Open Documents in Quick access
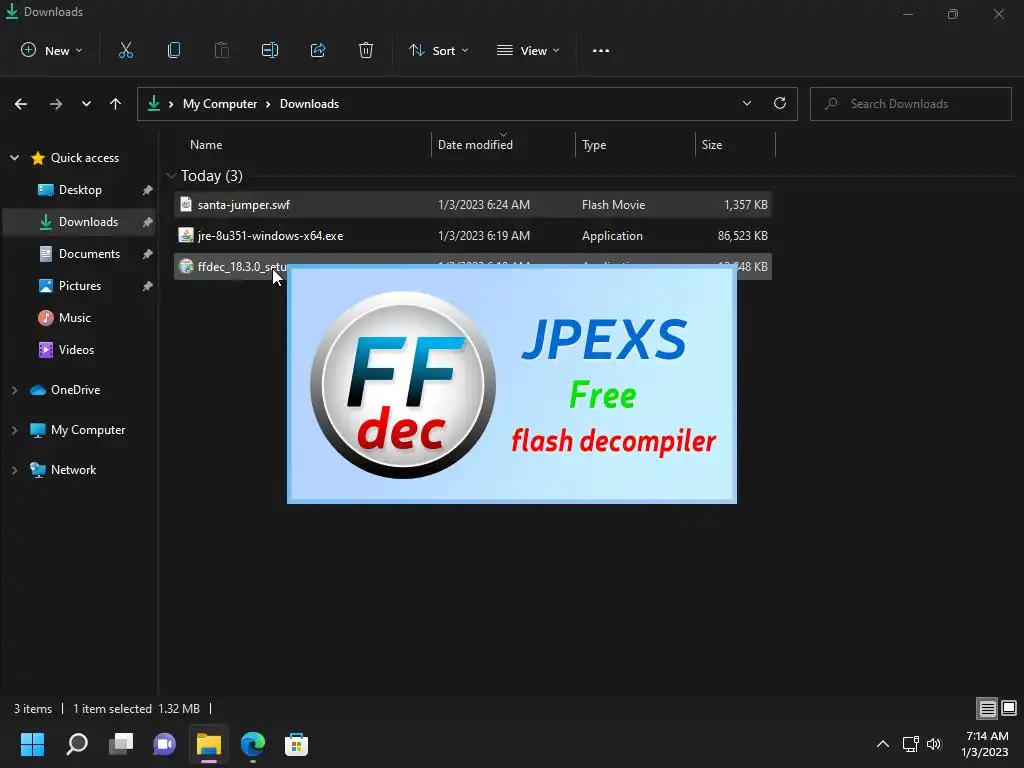 pyautogui.click(x=80, y=254)
